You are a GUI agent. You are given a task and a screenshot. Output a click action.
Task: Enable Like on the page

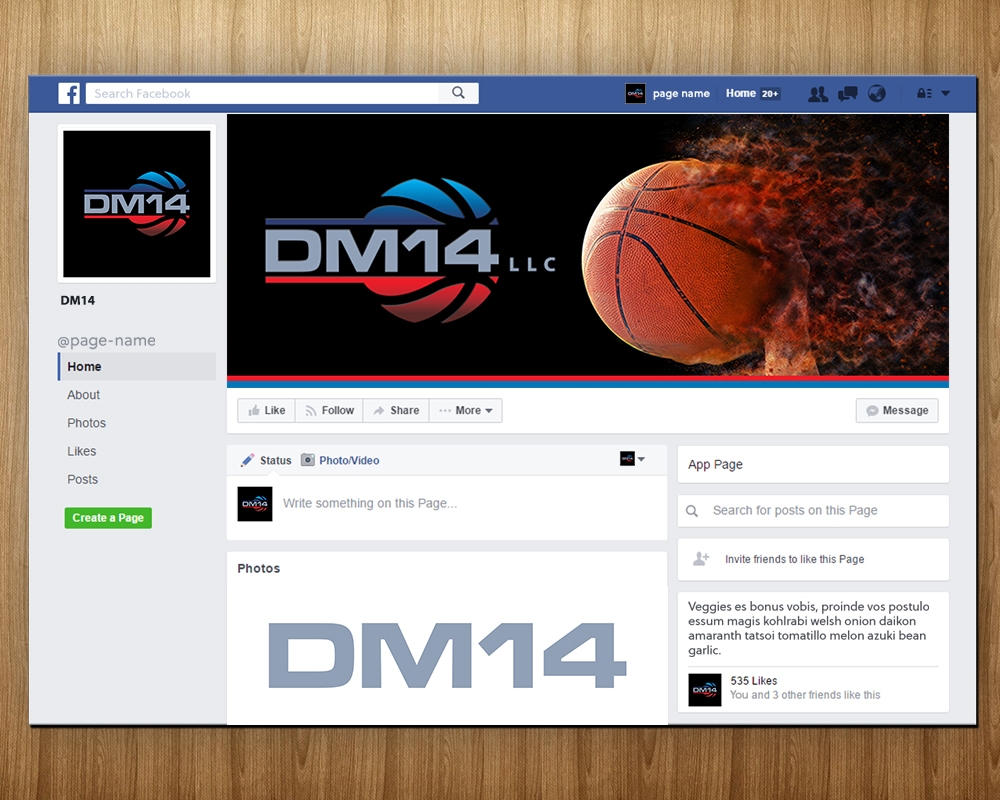coord(266,410)
